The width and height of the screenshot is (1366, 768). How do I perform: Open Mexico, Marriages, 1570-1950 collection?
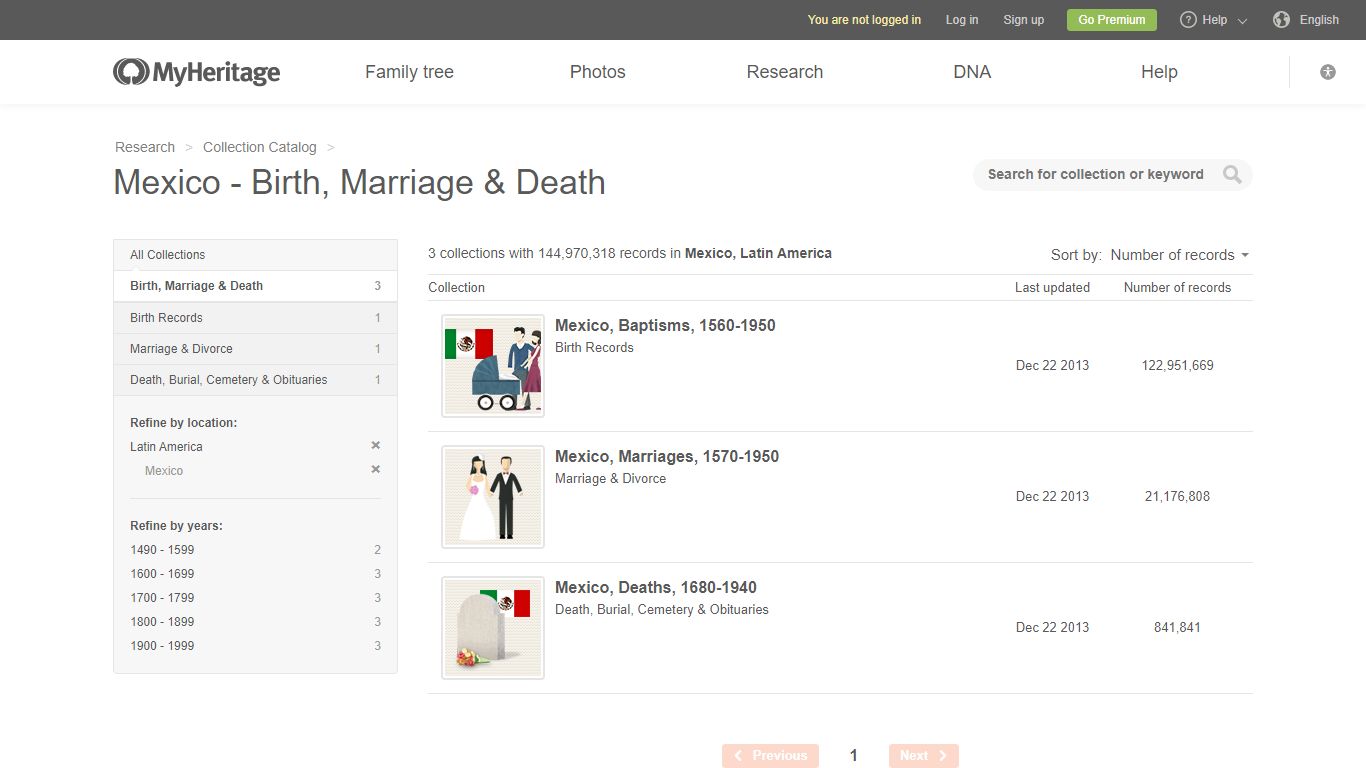(x=667, y=456)
